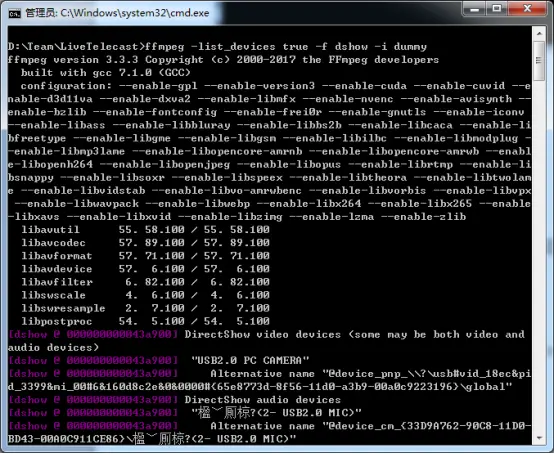554x454 pixels.
Task: Click the "USB2.0 PC CAMERA" device name
Action: point(250,360)
